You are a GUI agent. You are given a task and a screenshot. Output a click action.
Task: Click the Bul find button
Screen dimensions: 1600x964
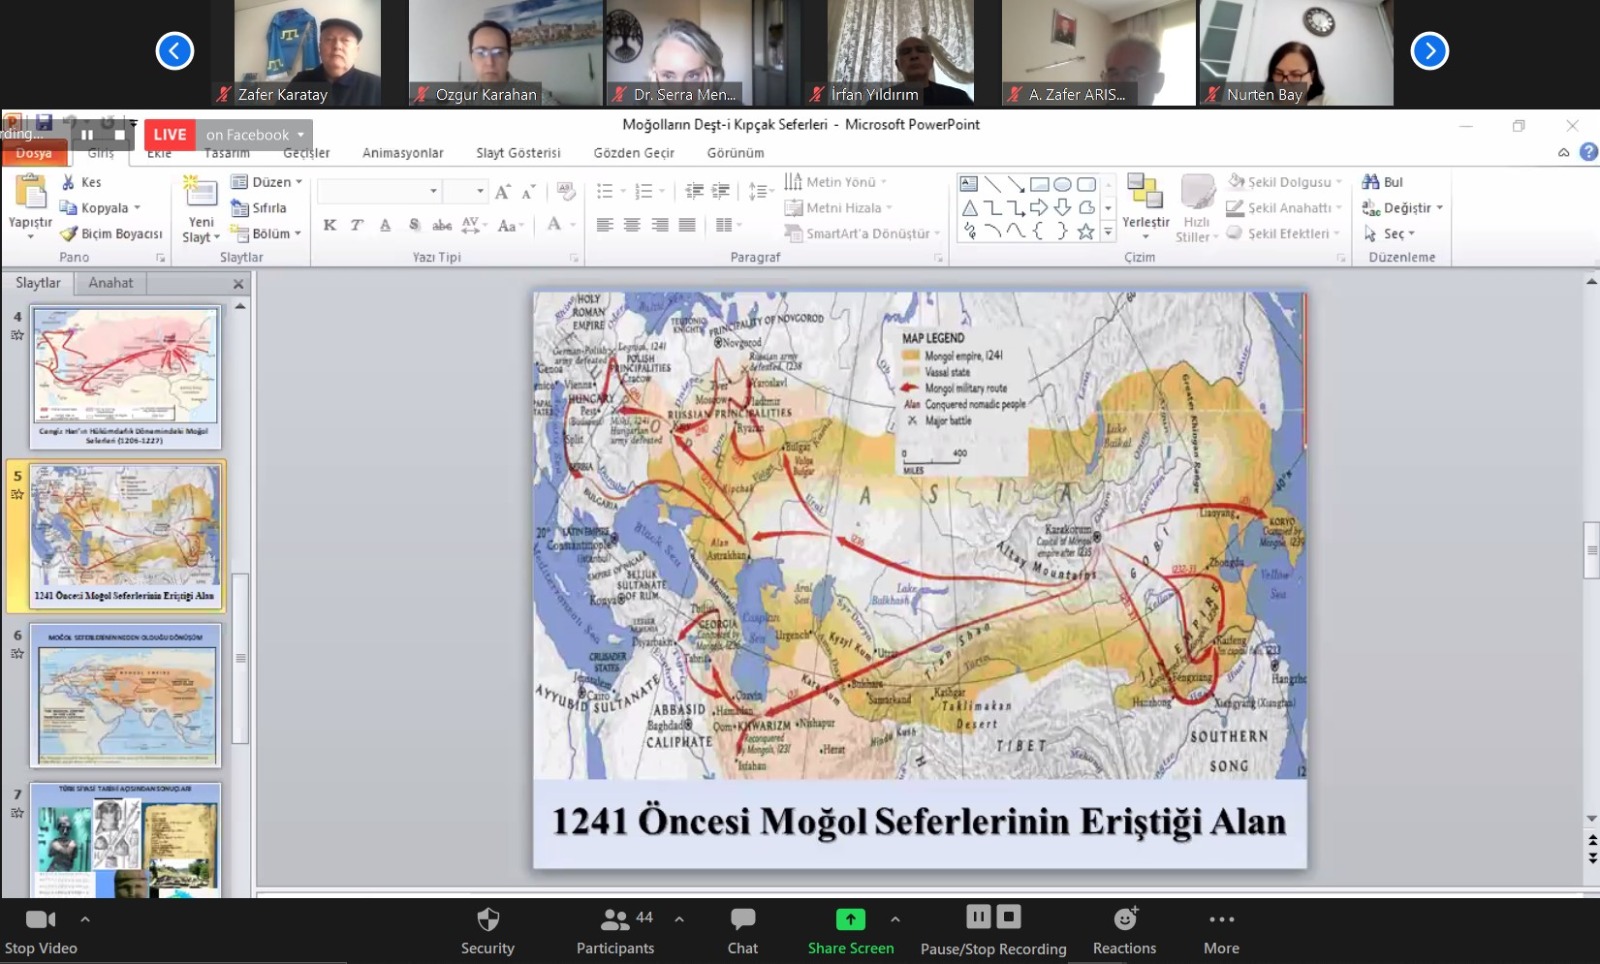1383,182
